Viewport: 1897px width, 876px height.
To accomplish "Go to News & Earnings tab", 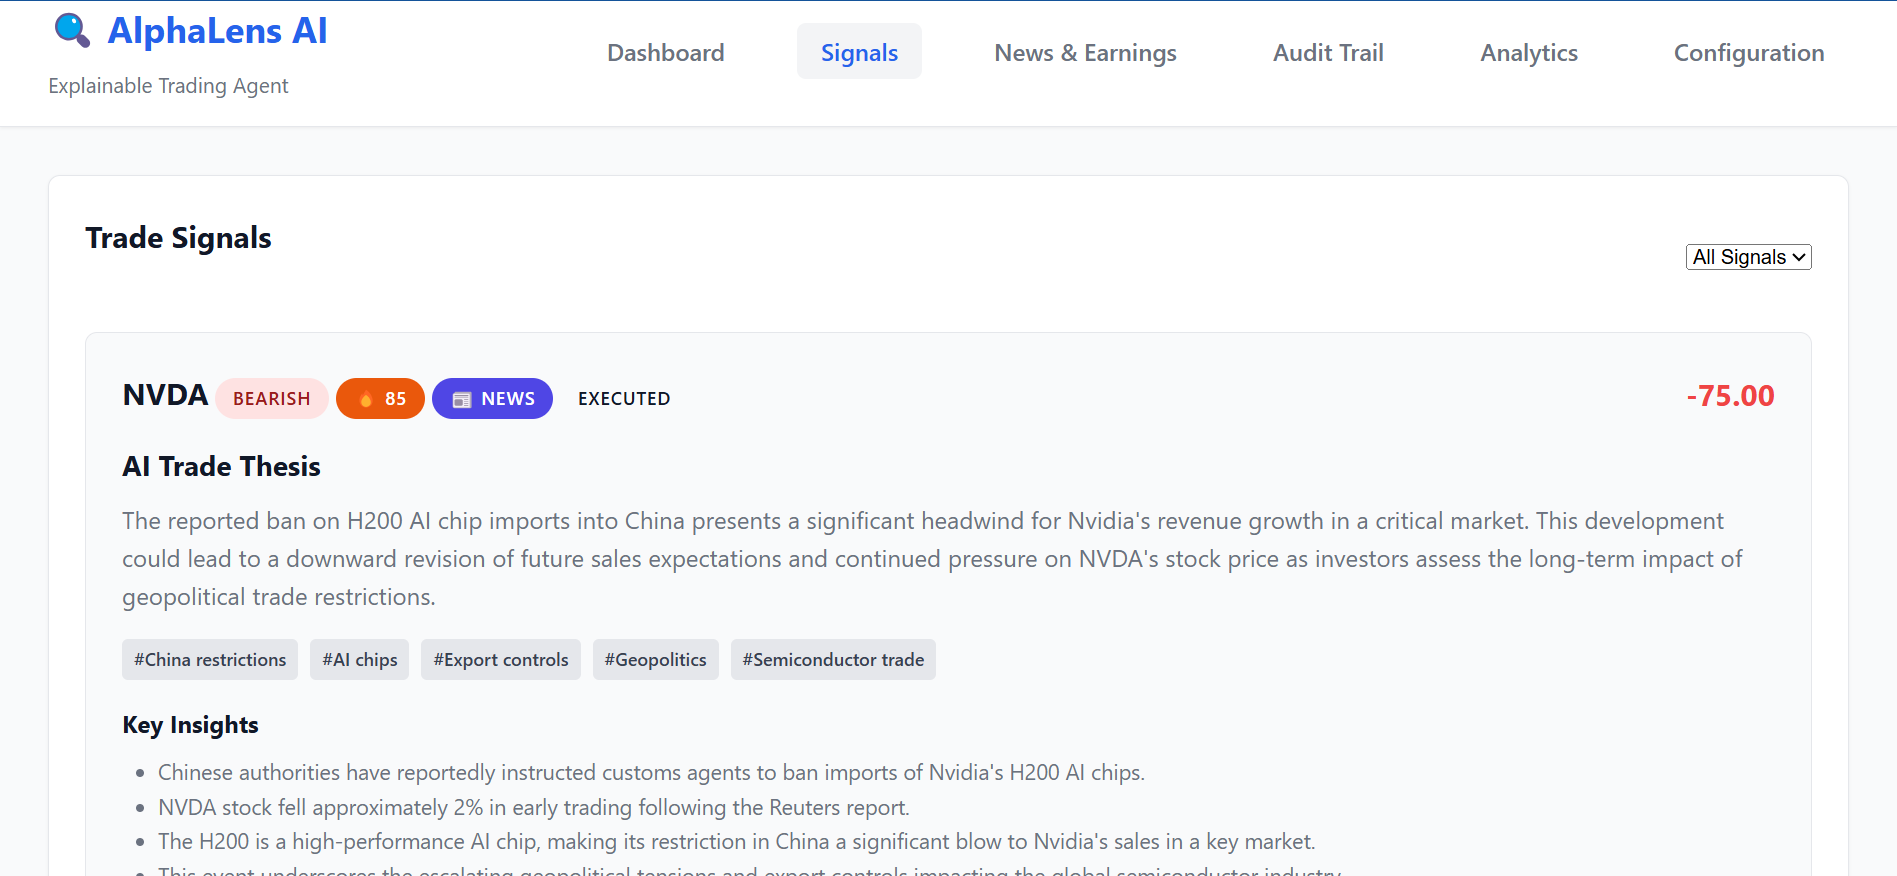I will pos(1085,52).
